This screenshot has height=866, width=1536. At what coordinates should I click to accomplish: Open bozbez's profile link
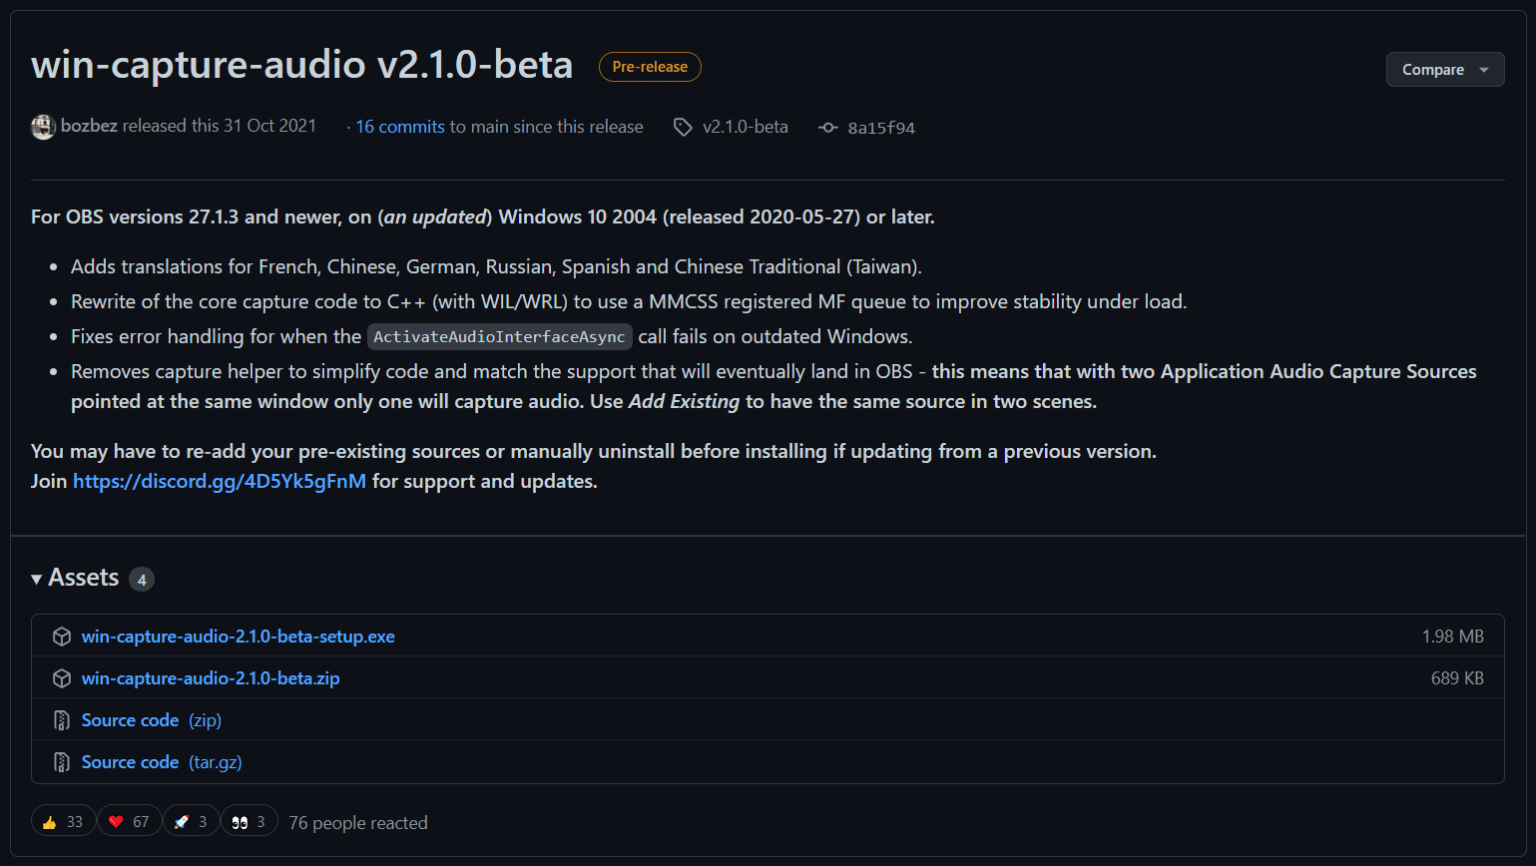click(89, 126)
